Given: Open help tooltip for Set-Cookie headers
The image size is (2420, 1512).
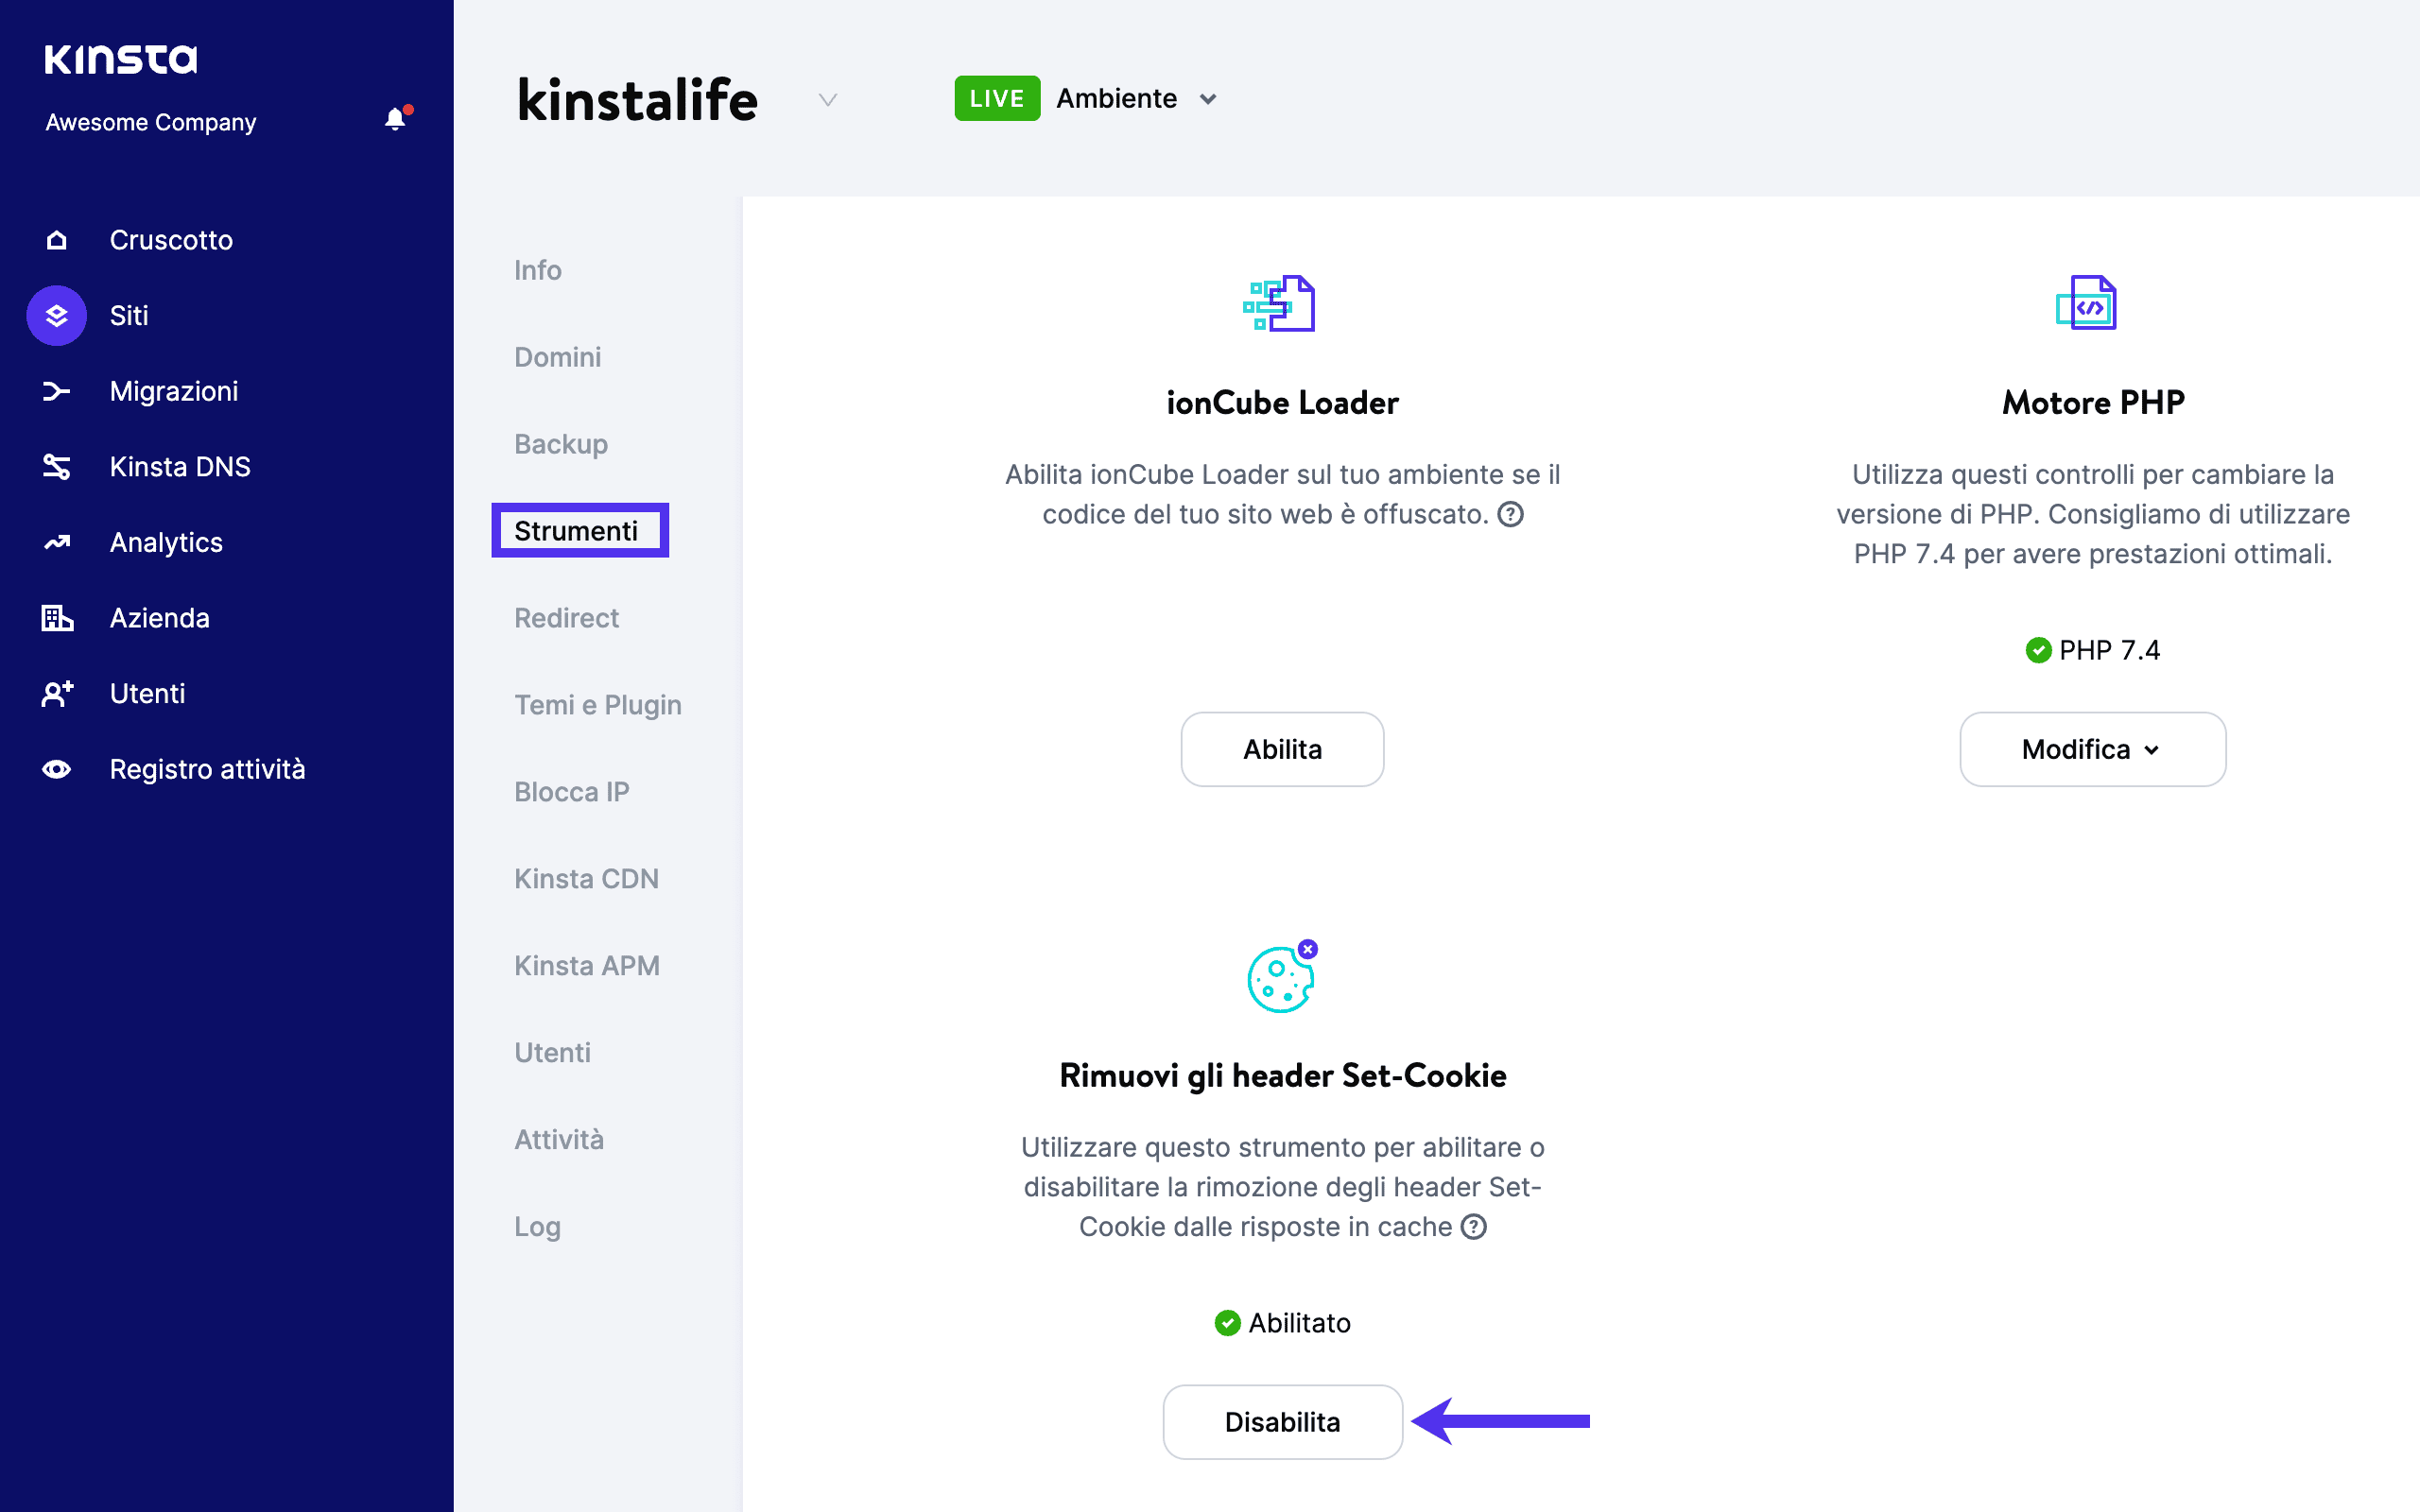Looking at the screenshot, I should point(1474,1227).
